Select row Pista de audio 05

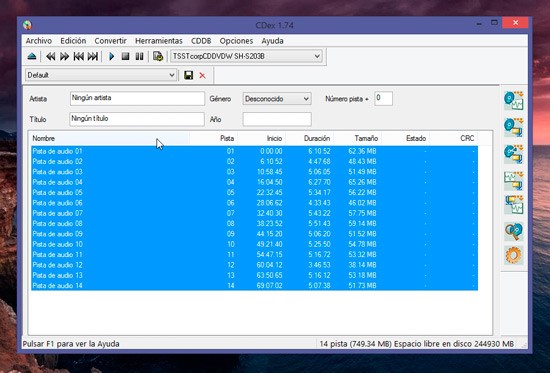tap(254, 193)
